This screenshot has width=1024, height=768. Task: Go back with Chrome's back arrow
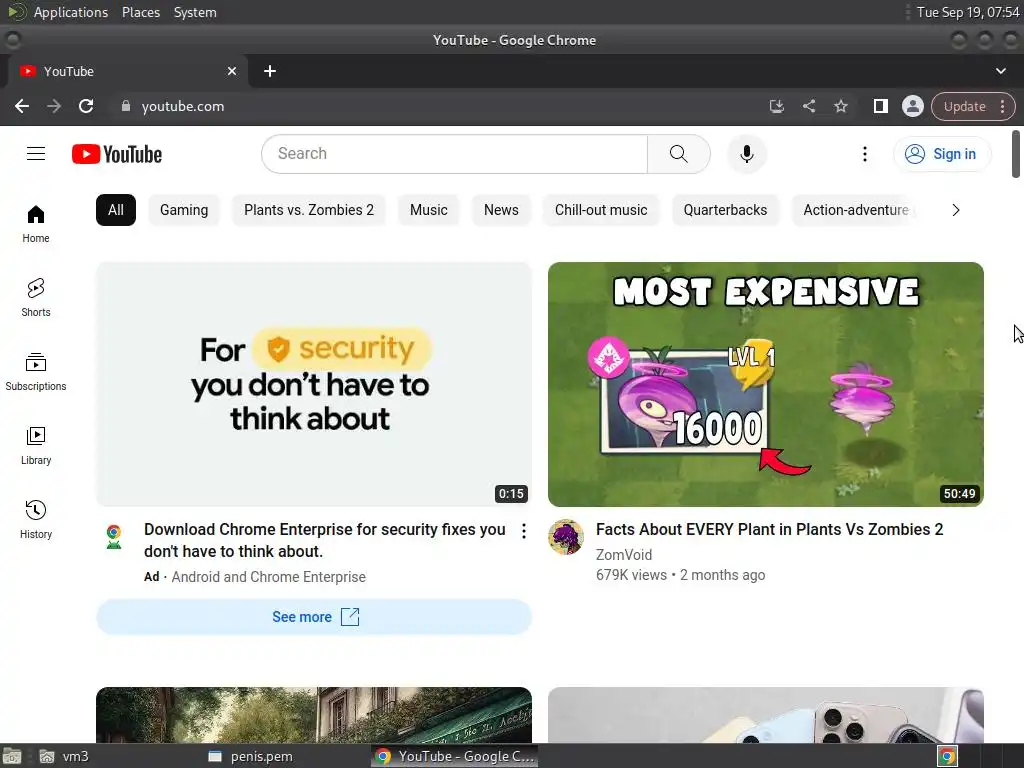point(22,106)
